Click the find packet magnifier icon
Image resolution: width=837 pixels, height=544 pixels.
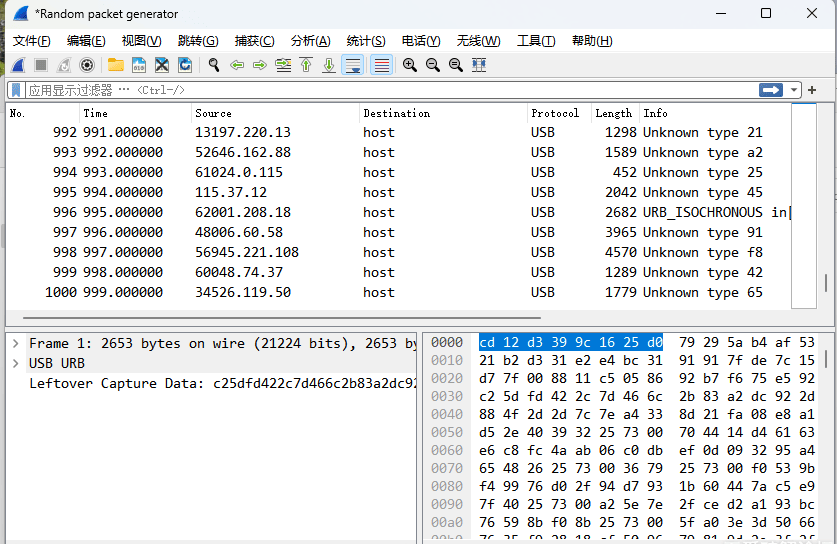click(x=213, y=65)
